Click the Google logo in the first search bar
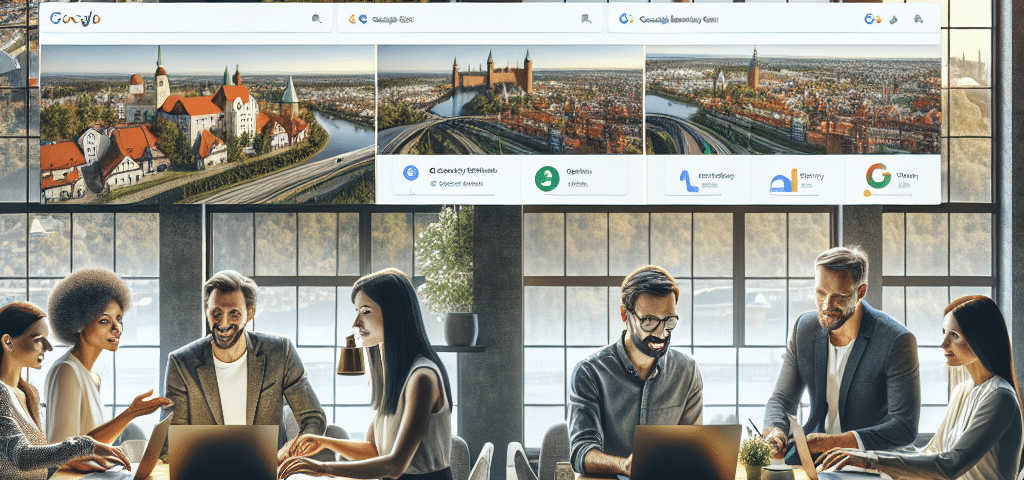 point(75,19)
